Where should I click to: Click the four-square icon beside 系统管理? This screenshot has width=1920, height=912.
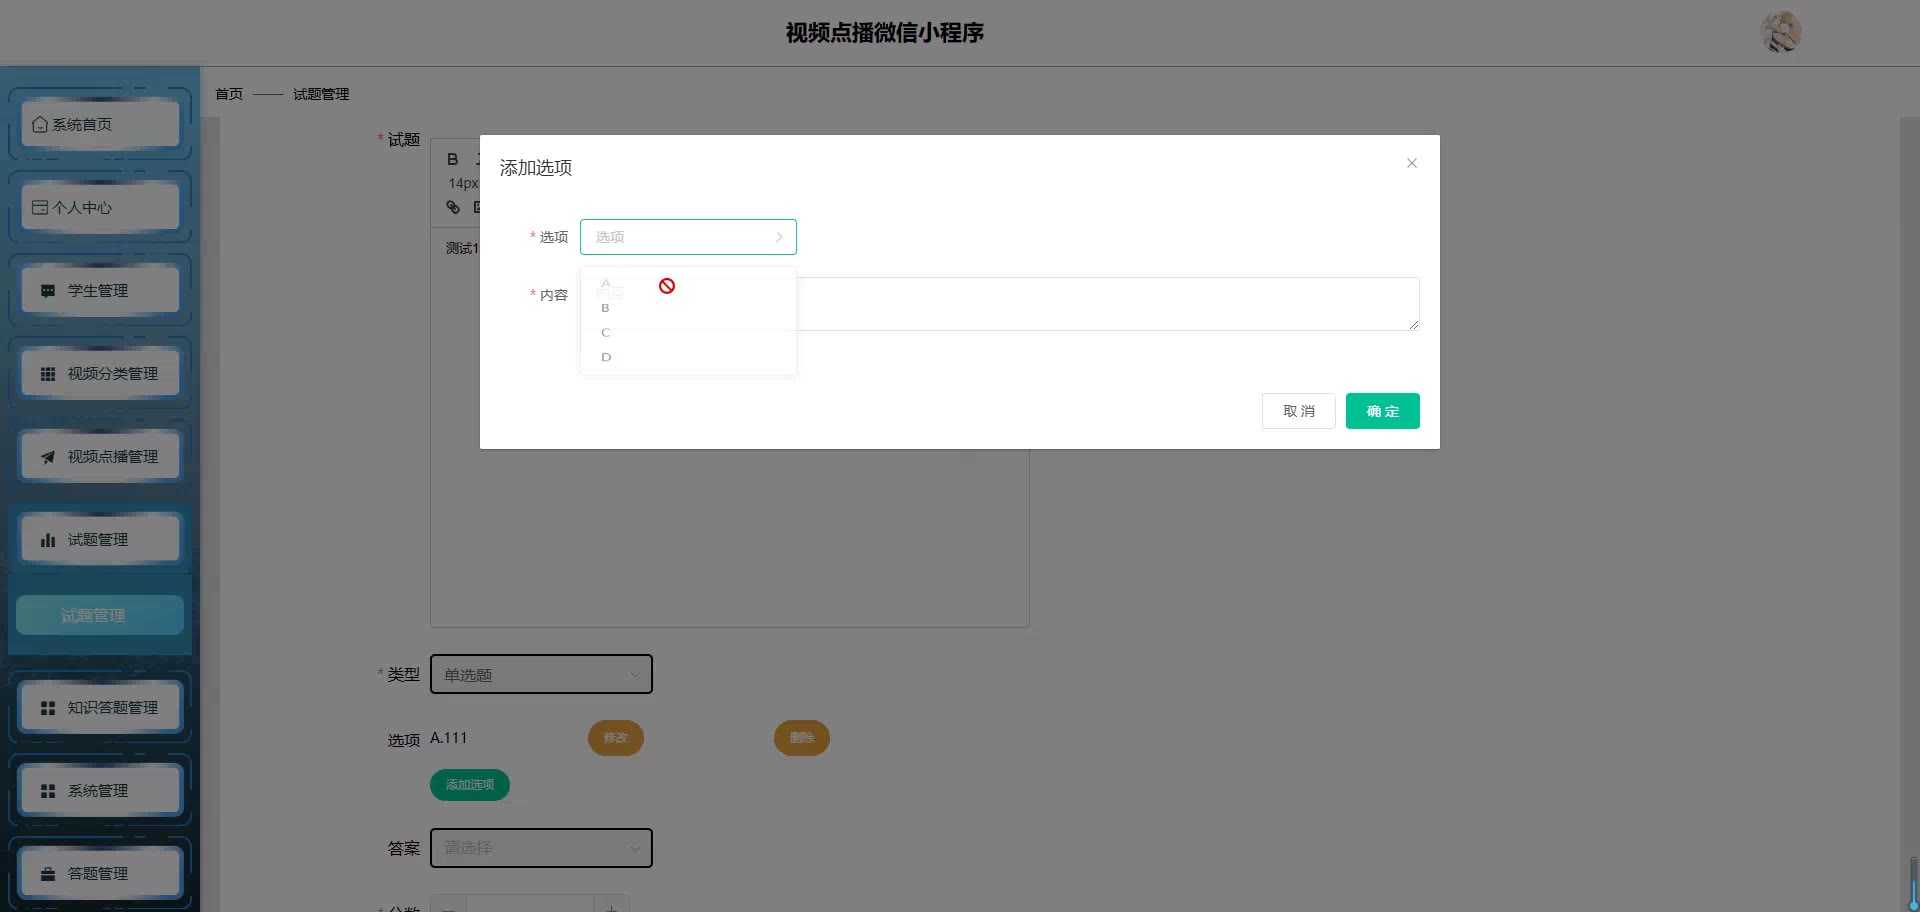click(x=48, y=791)
